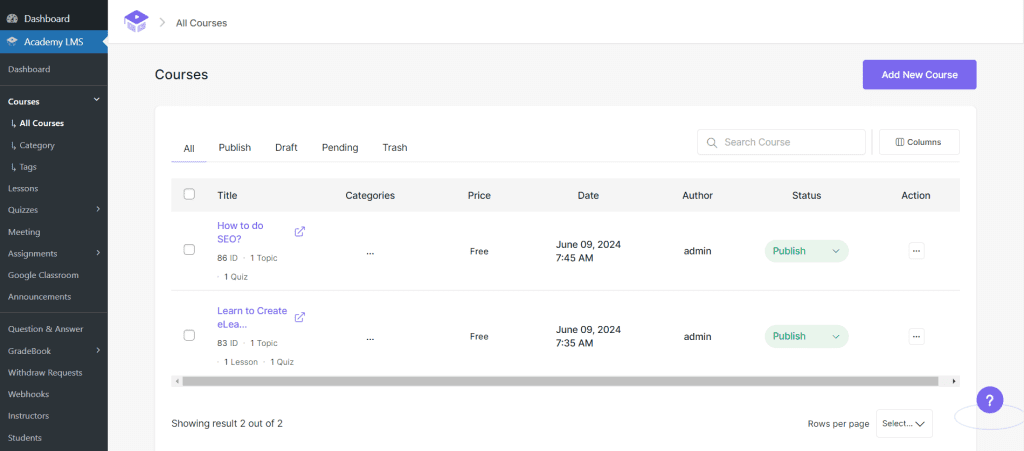Screen dimensions: 1024x451
Task: Open the Columns settings button
Action: pyautogui.click(x=918, y=142)
